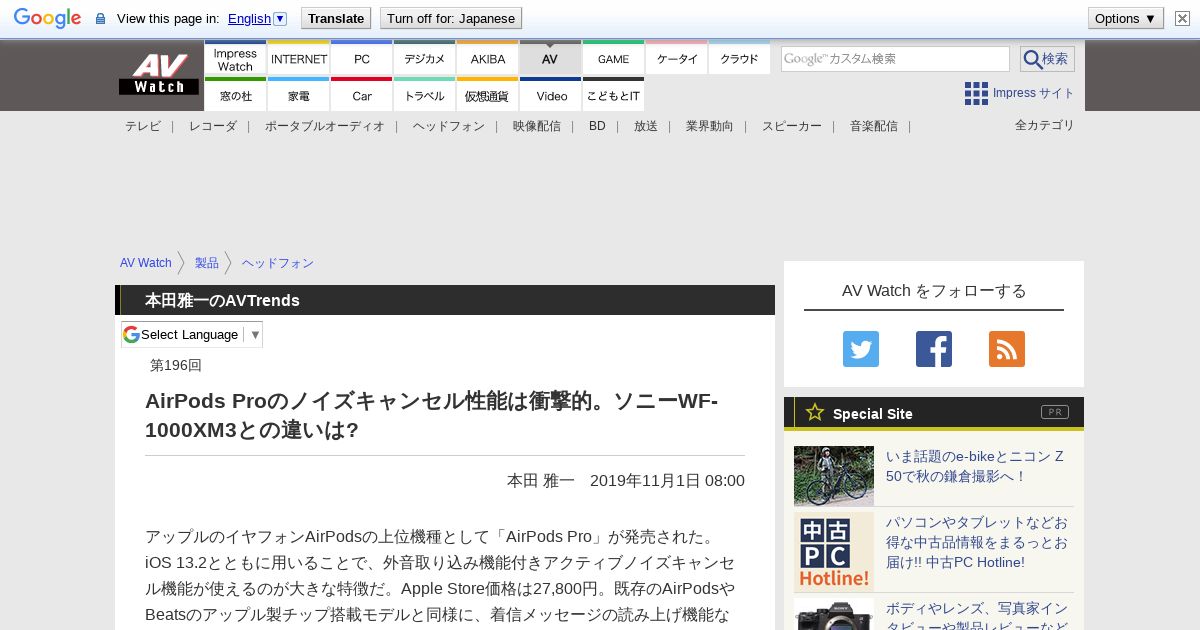The height and width of the screenshot is (630, 1200).
Task: Open the 仮想通貨 tab
Action: point(488,95)
